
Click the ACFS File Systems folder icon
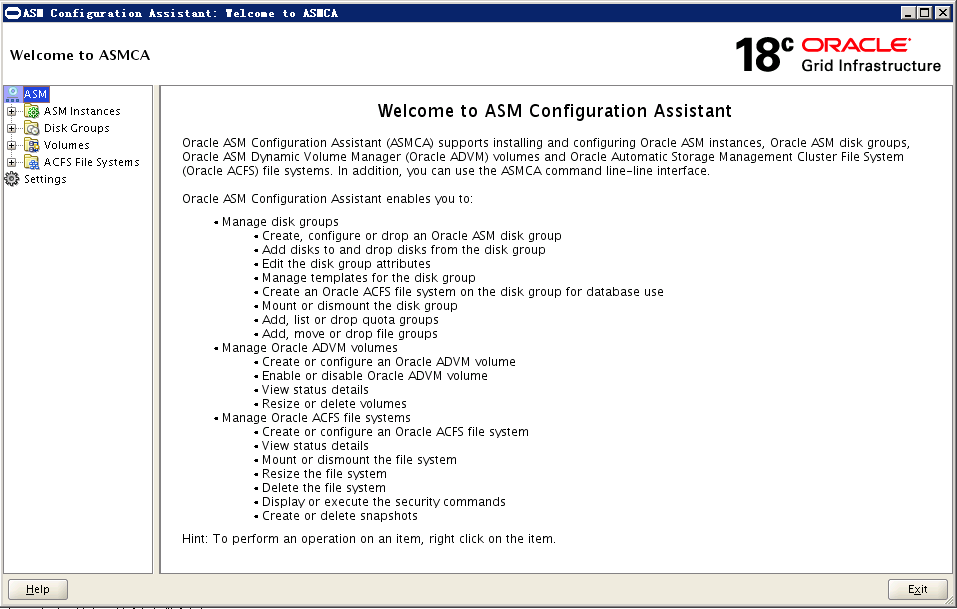32,162
